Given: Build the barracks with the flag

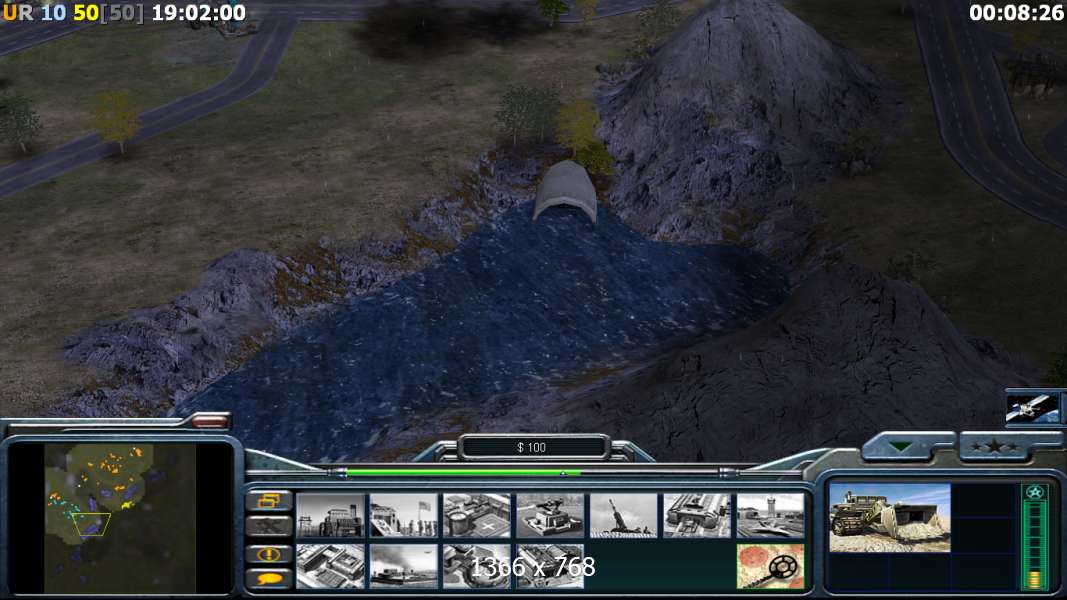Looking at the screenshot, I should pyautogui.click(x=404, y=516).
